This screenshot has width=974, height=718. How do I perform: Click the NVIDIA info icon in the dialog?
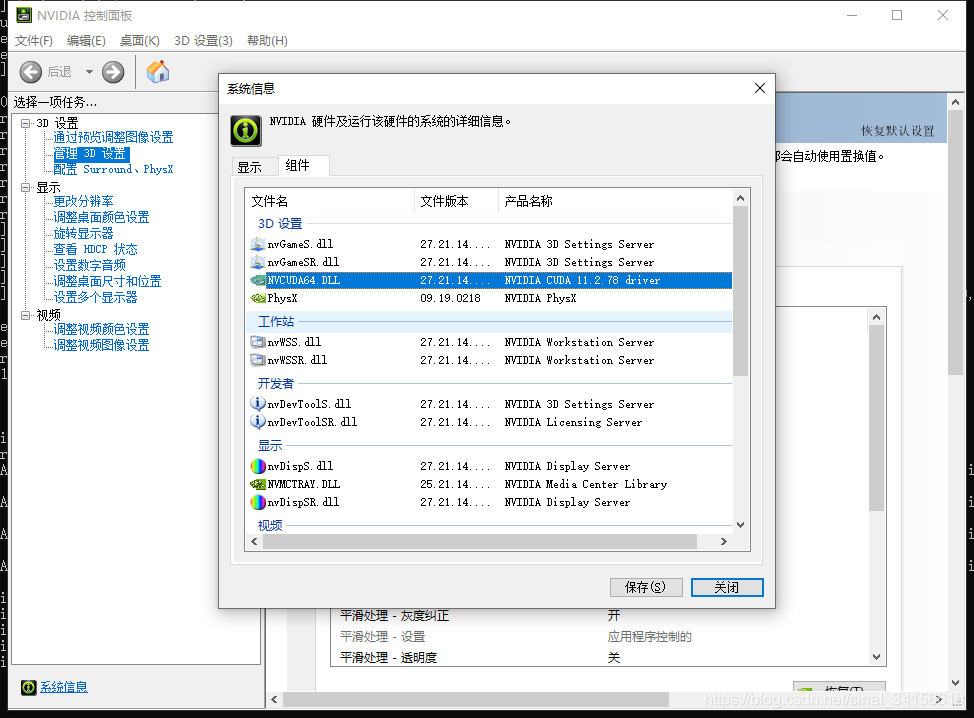[x=245, y=131]
